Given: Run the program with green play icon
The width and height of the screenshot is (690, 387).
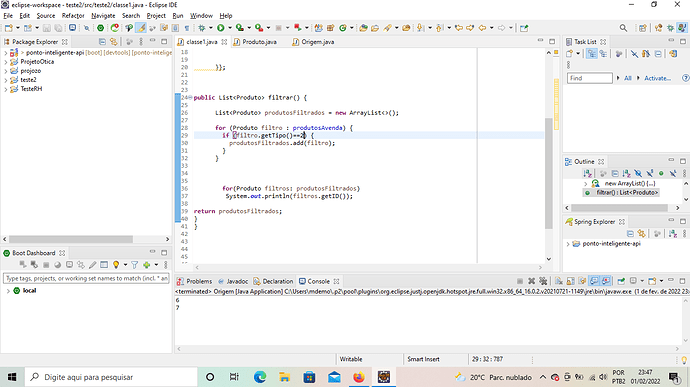Looking at the screenshot, I should click(x=220, y=28).
